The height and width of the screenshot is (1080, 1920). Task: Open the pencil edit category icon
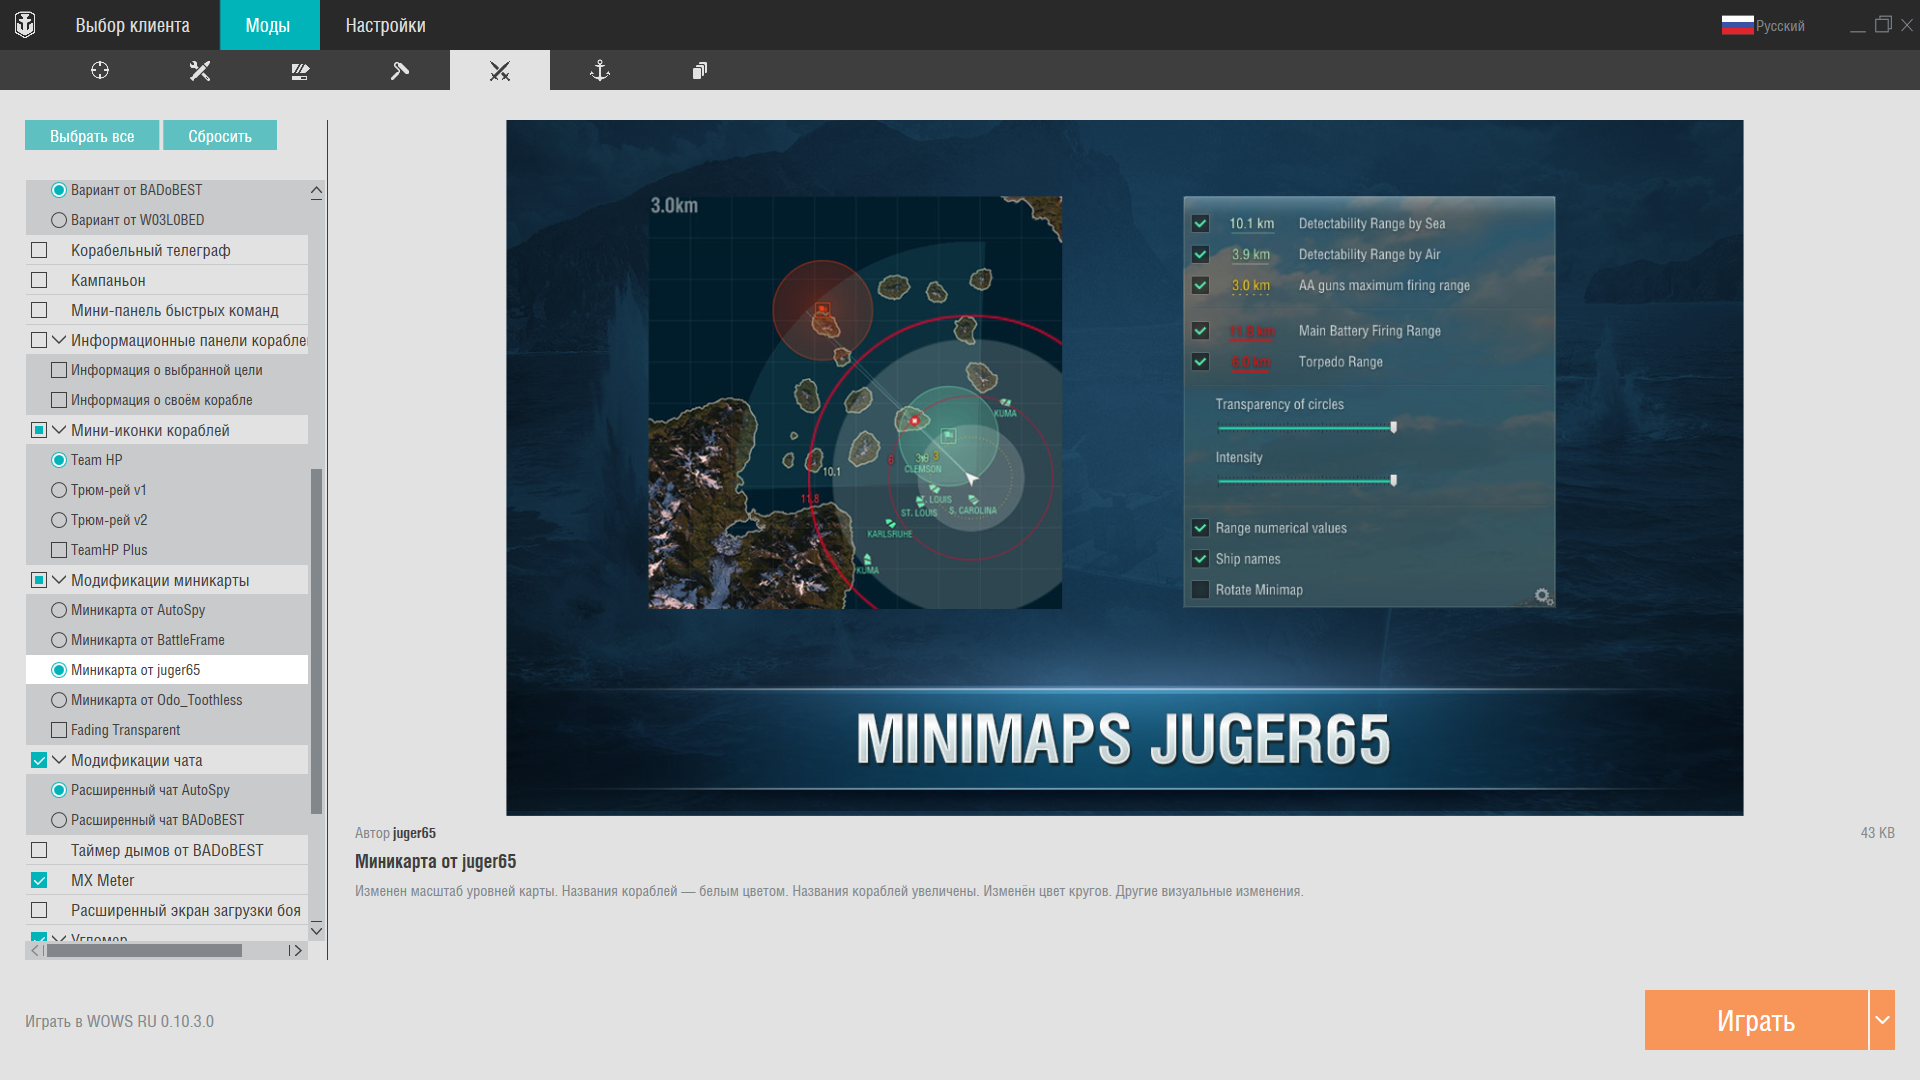pyautogui.click(x=300, y=70)
